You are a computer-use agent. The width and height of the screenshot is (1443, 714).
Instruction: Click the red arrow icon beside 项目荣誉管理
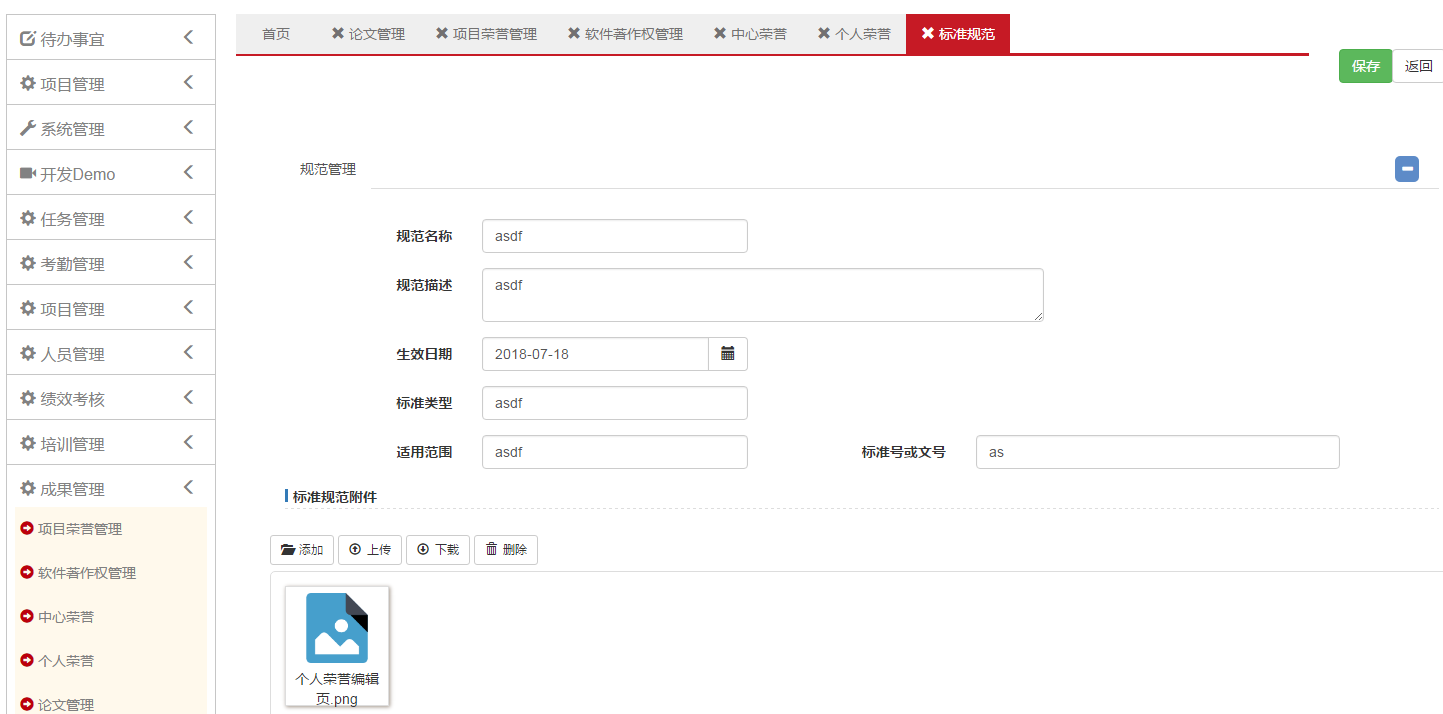click(27, 528)
